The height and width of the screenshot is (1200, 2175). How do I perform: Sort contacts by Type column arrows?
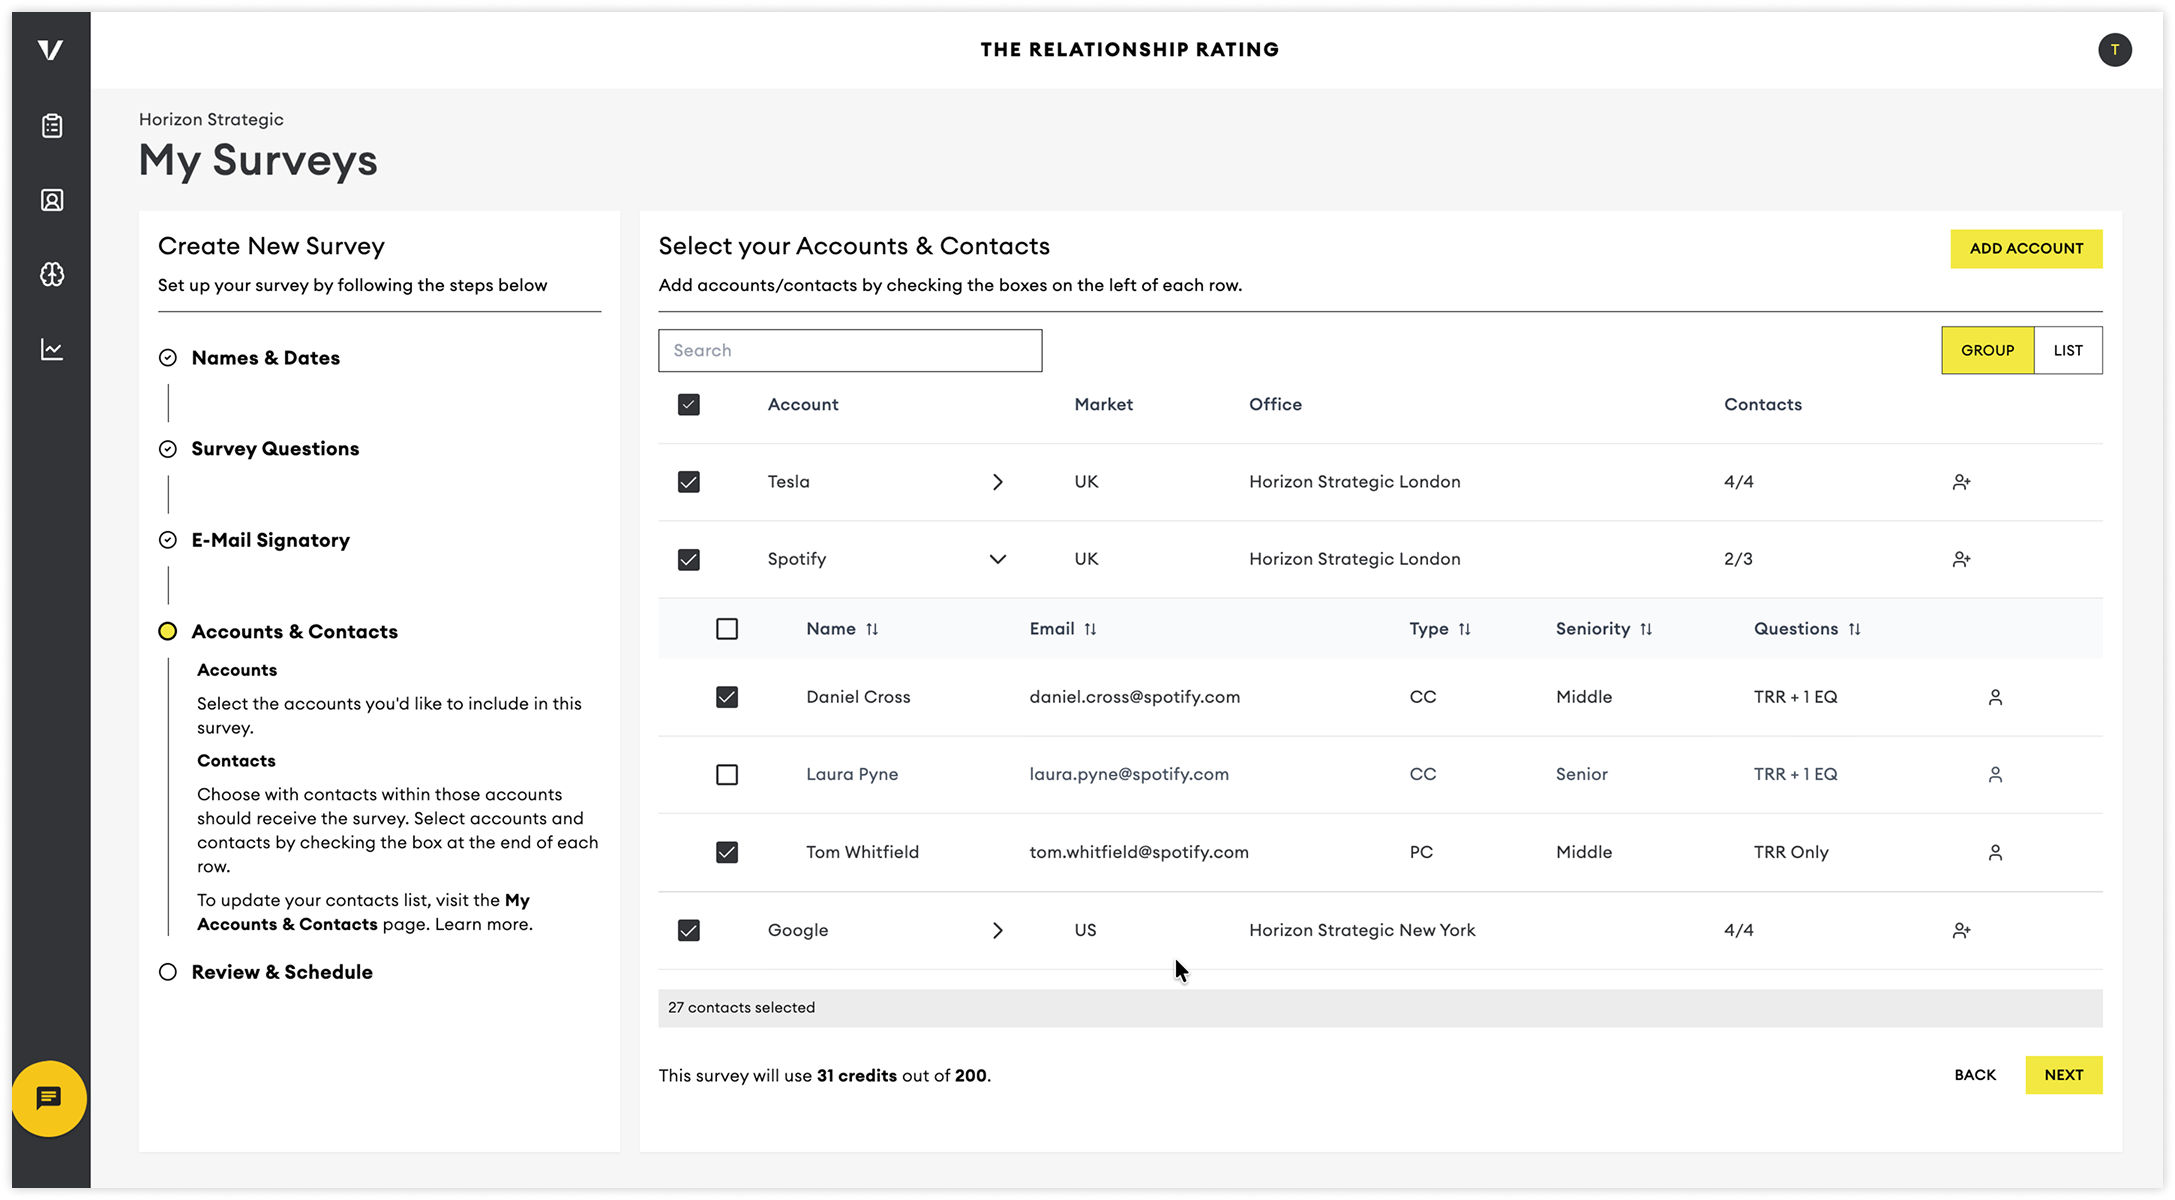click(x=1464, y=629)
